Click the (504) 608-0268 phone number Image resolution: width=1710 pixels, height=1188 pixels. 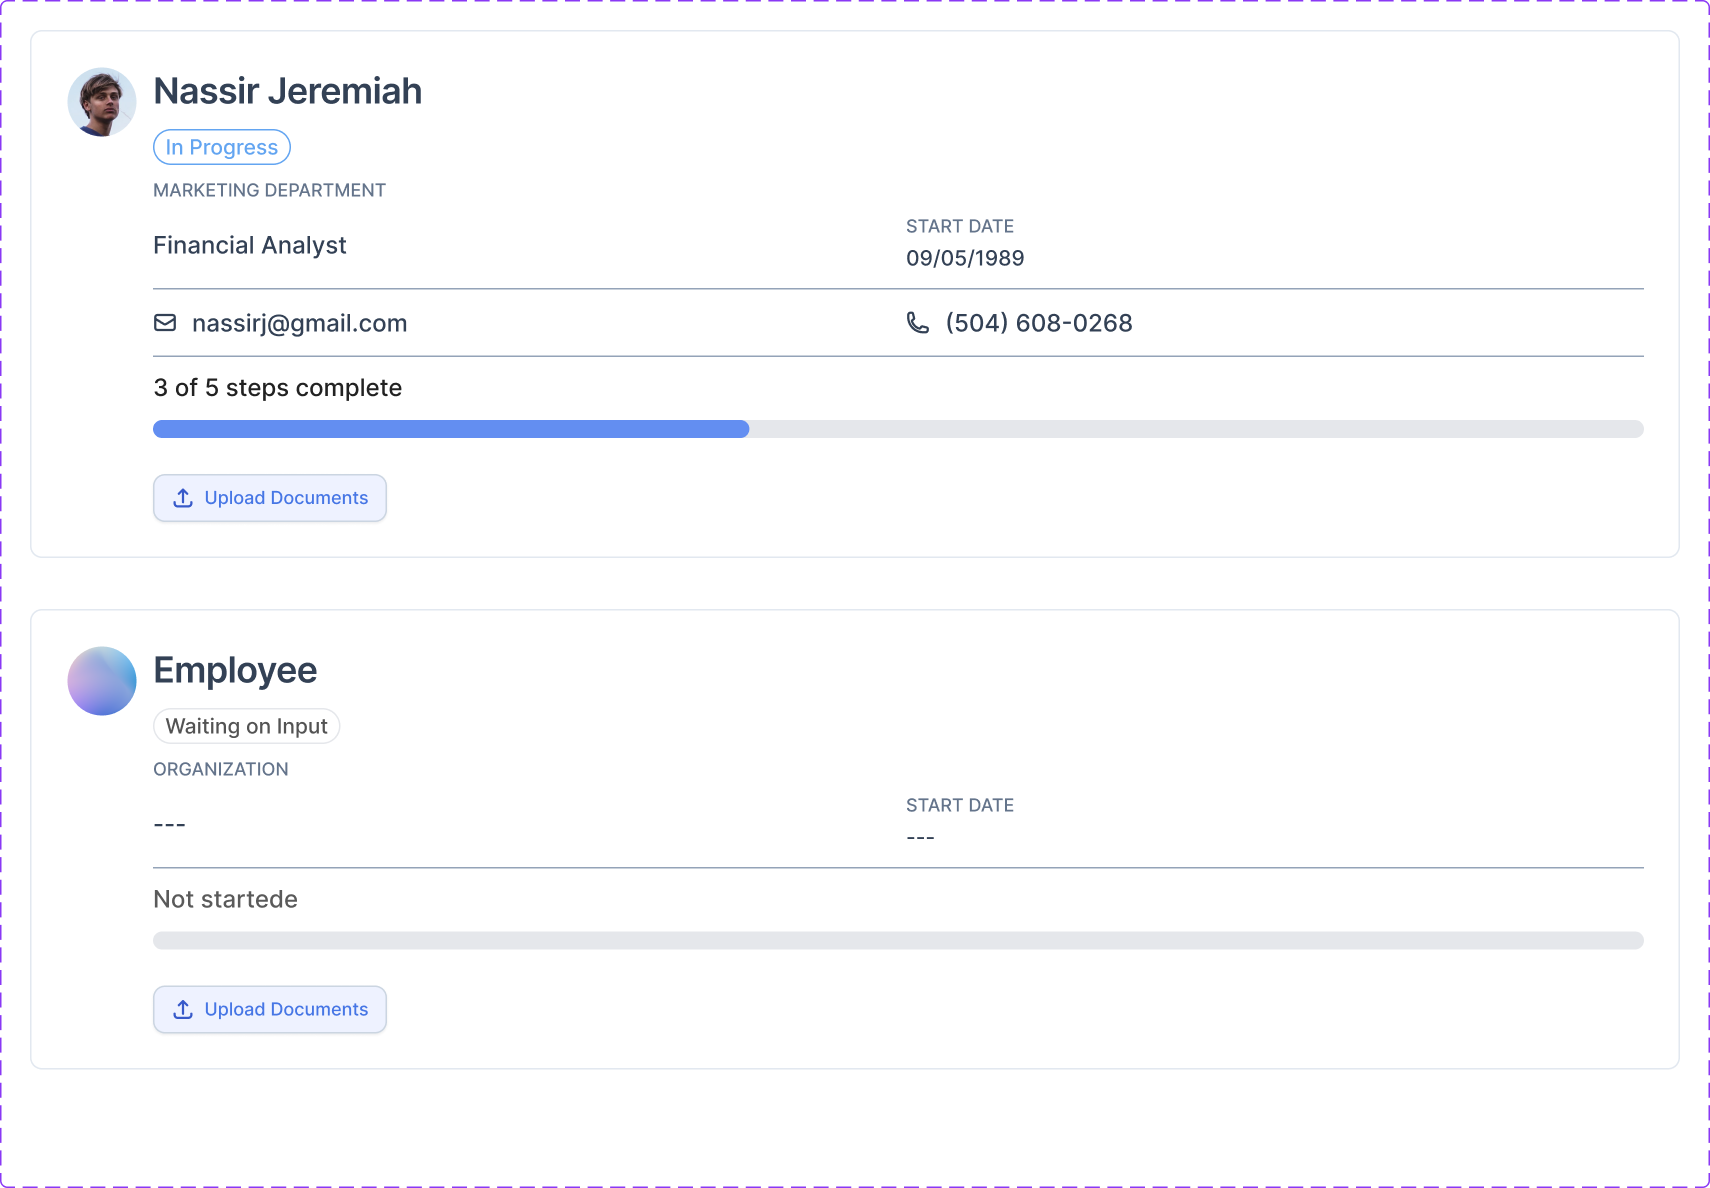pyautogui.click(x=1038, y=323)
